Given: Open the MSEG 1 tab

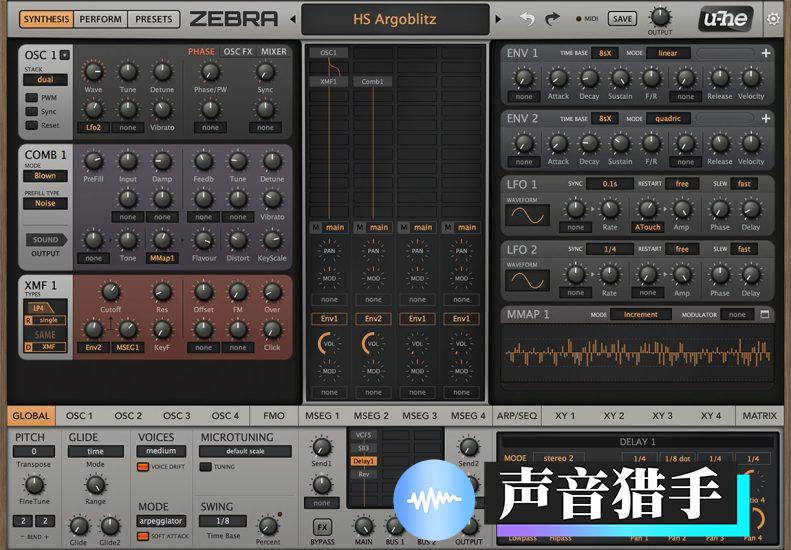Looking at the screenshot, I should pyautogui.click(x=322, y=416).
